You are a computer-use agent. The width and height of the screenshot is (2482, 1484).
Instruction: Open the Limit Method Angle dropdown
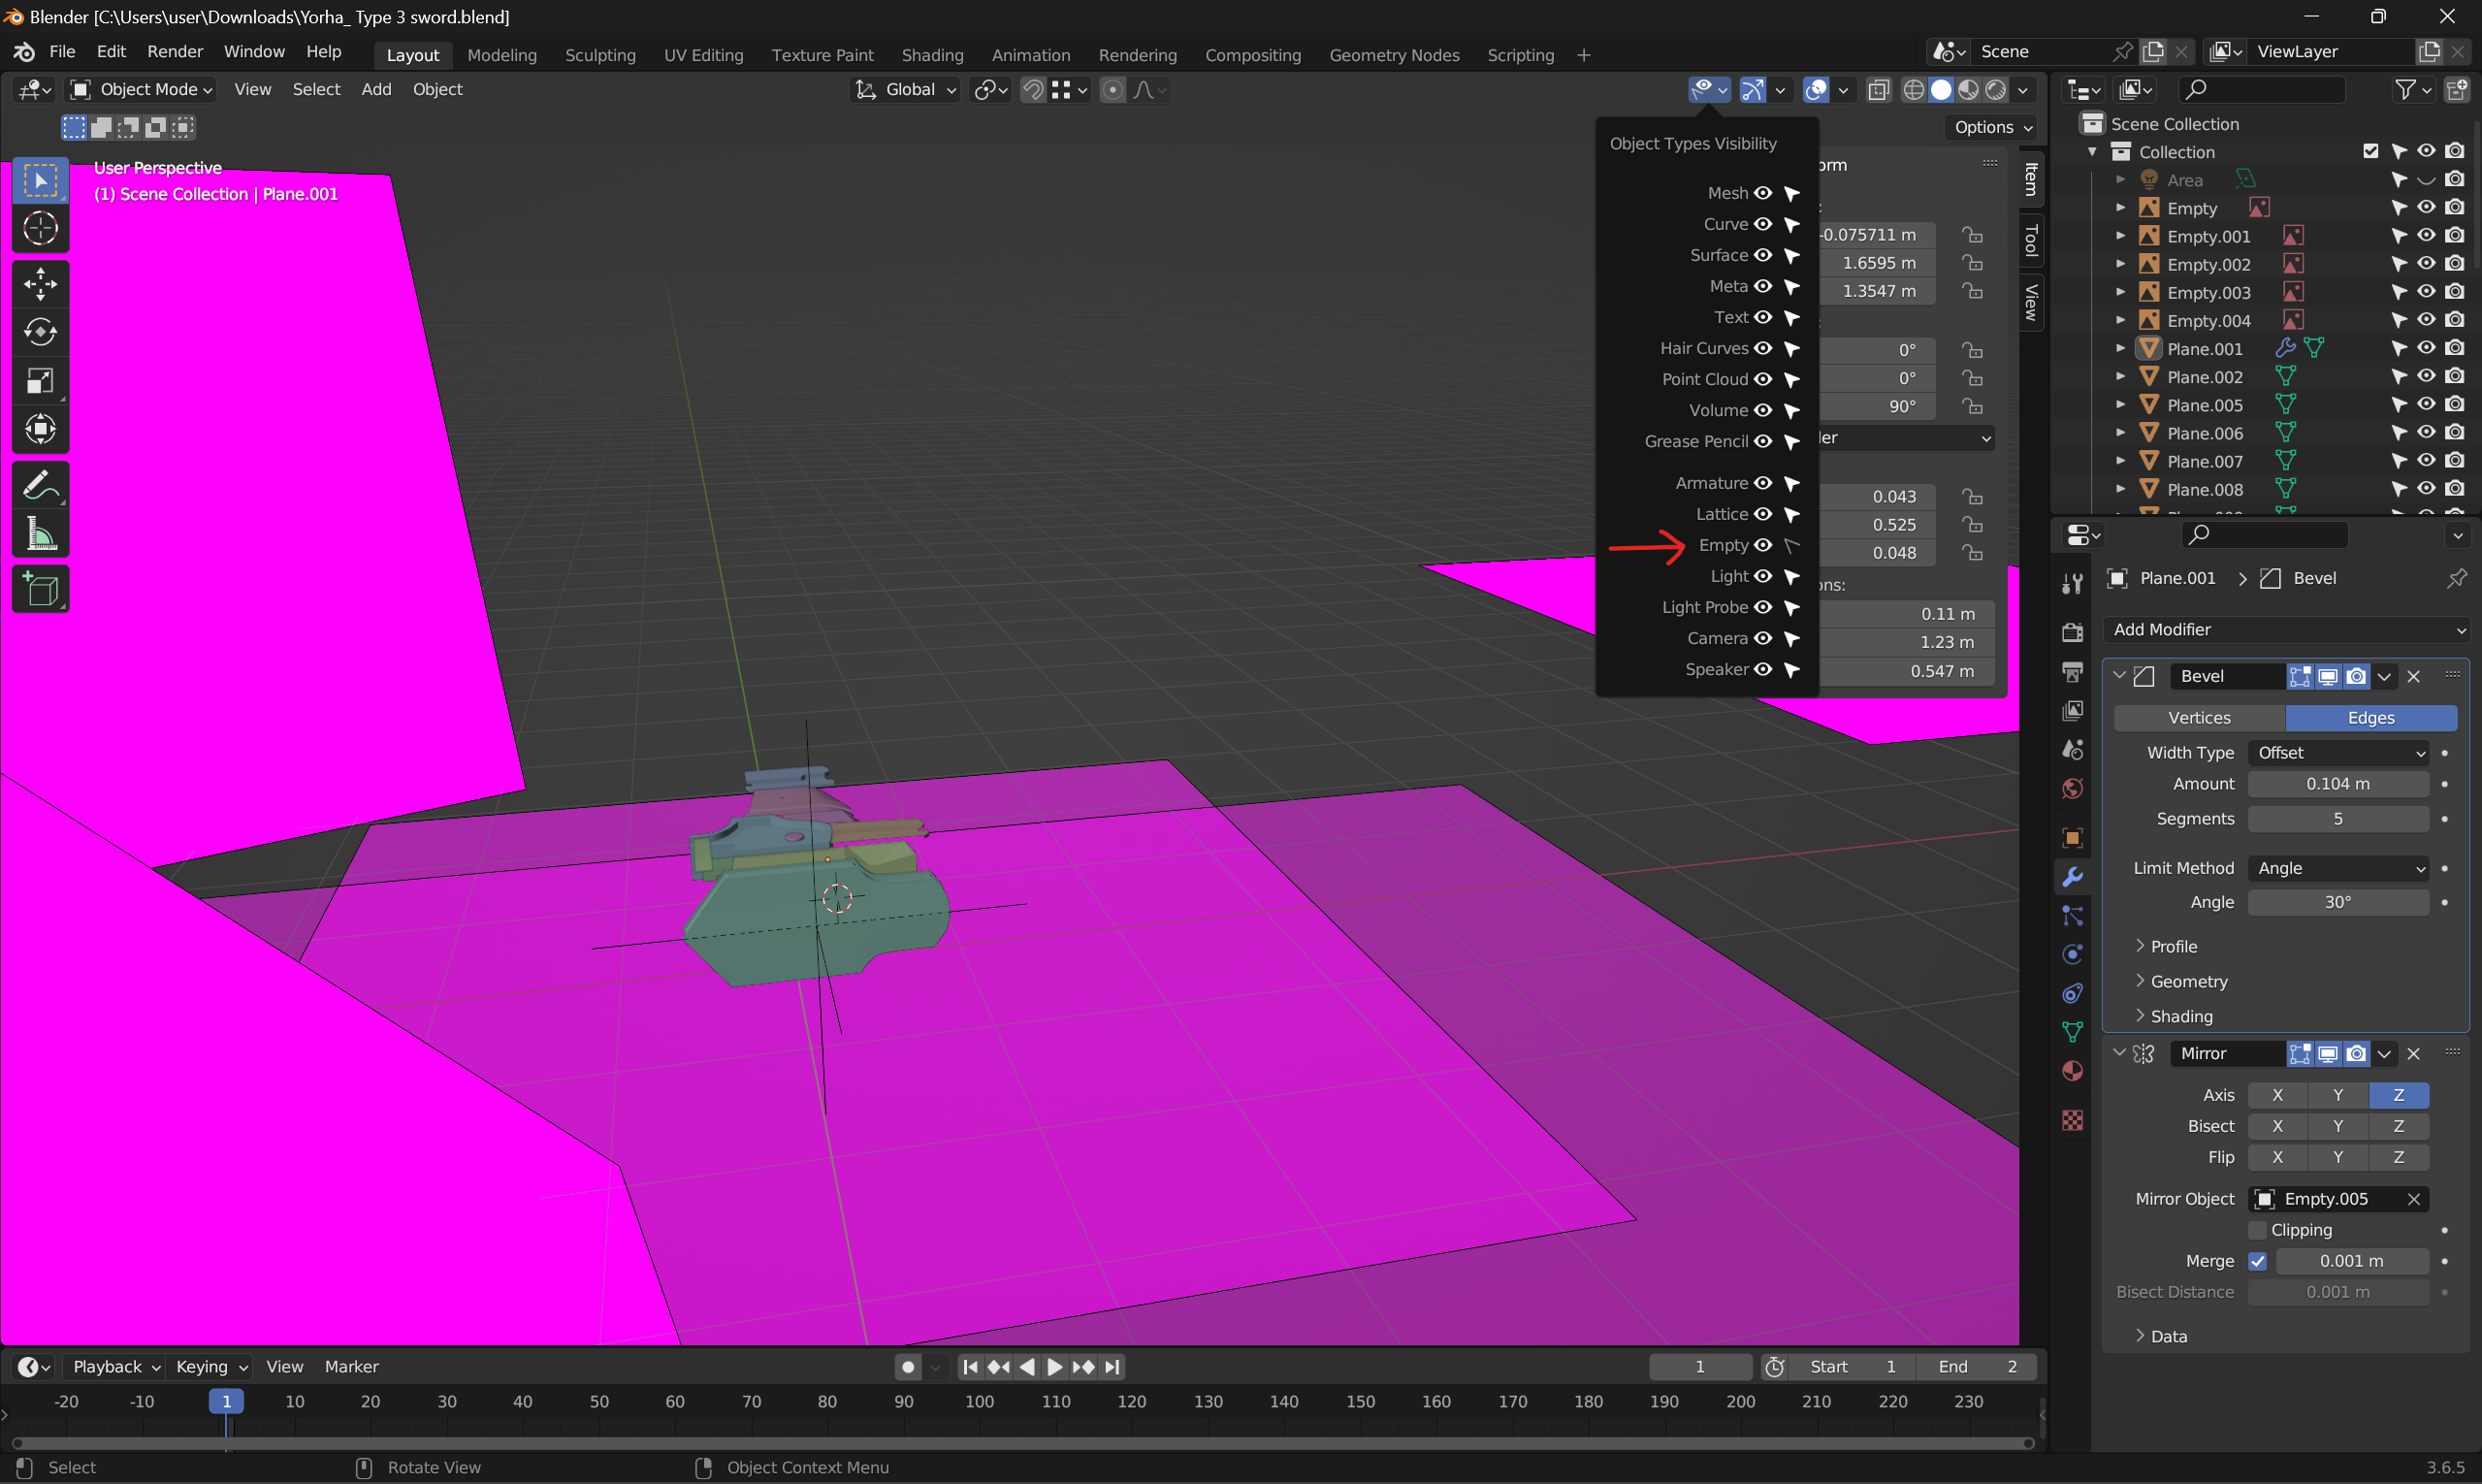point(2338,868)
